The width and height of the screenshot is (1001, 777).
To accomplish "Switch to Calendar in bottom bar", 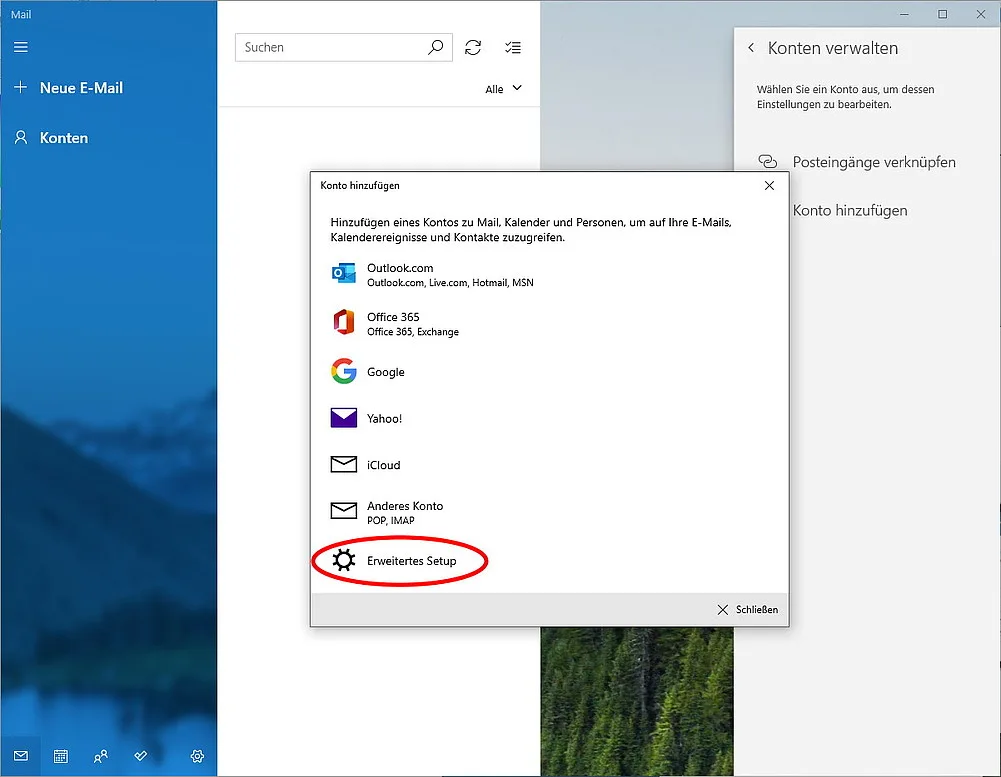I will click(x=61, y=756).
